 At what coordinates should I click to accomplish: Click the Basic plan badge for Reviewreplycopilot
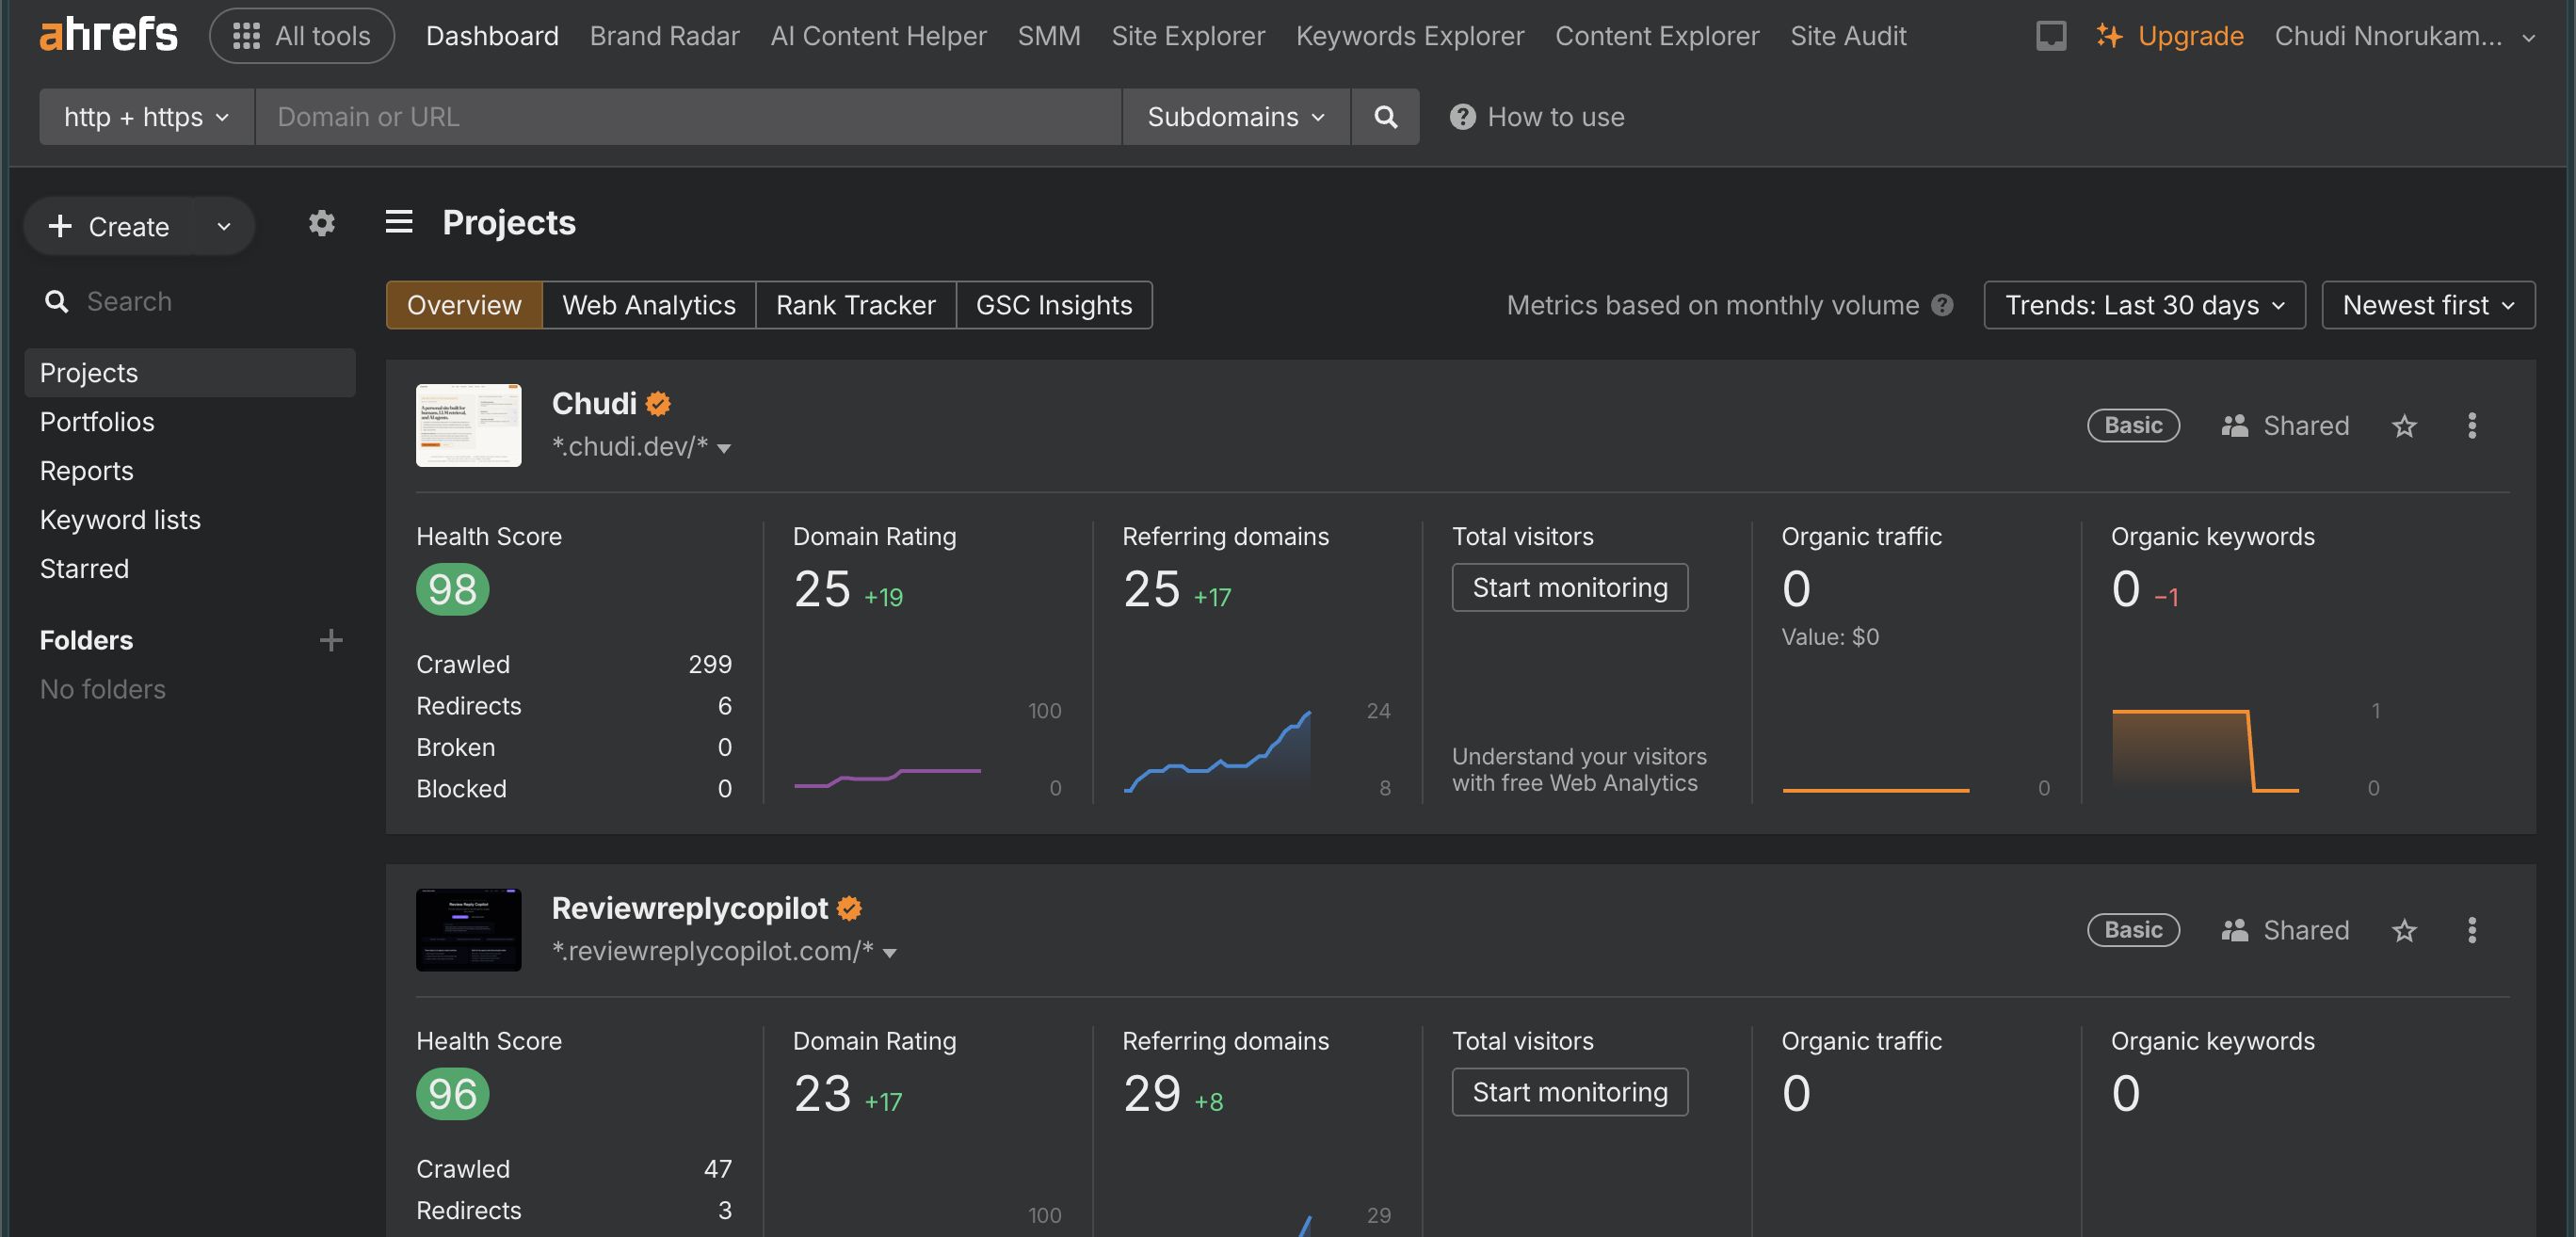(2133, 930)
